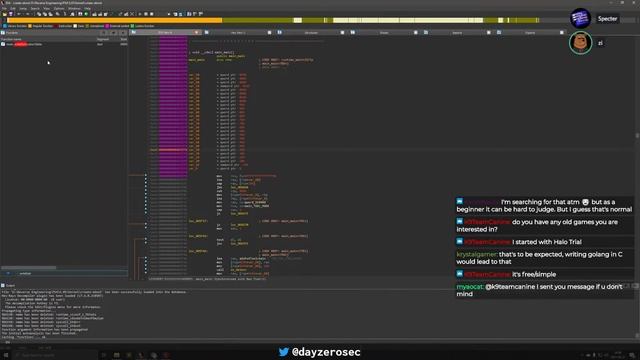This screenshot has height=360, width=640.
Task: Click the Functions panel horizontal scrollbar
Action: 29,268
